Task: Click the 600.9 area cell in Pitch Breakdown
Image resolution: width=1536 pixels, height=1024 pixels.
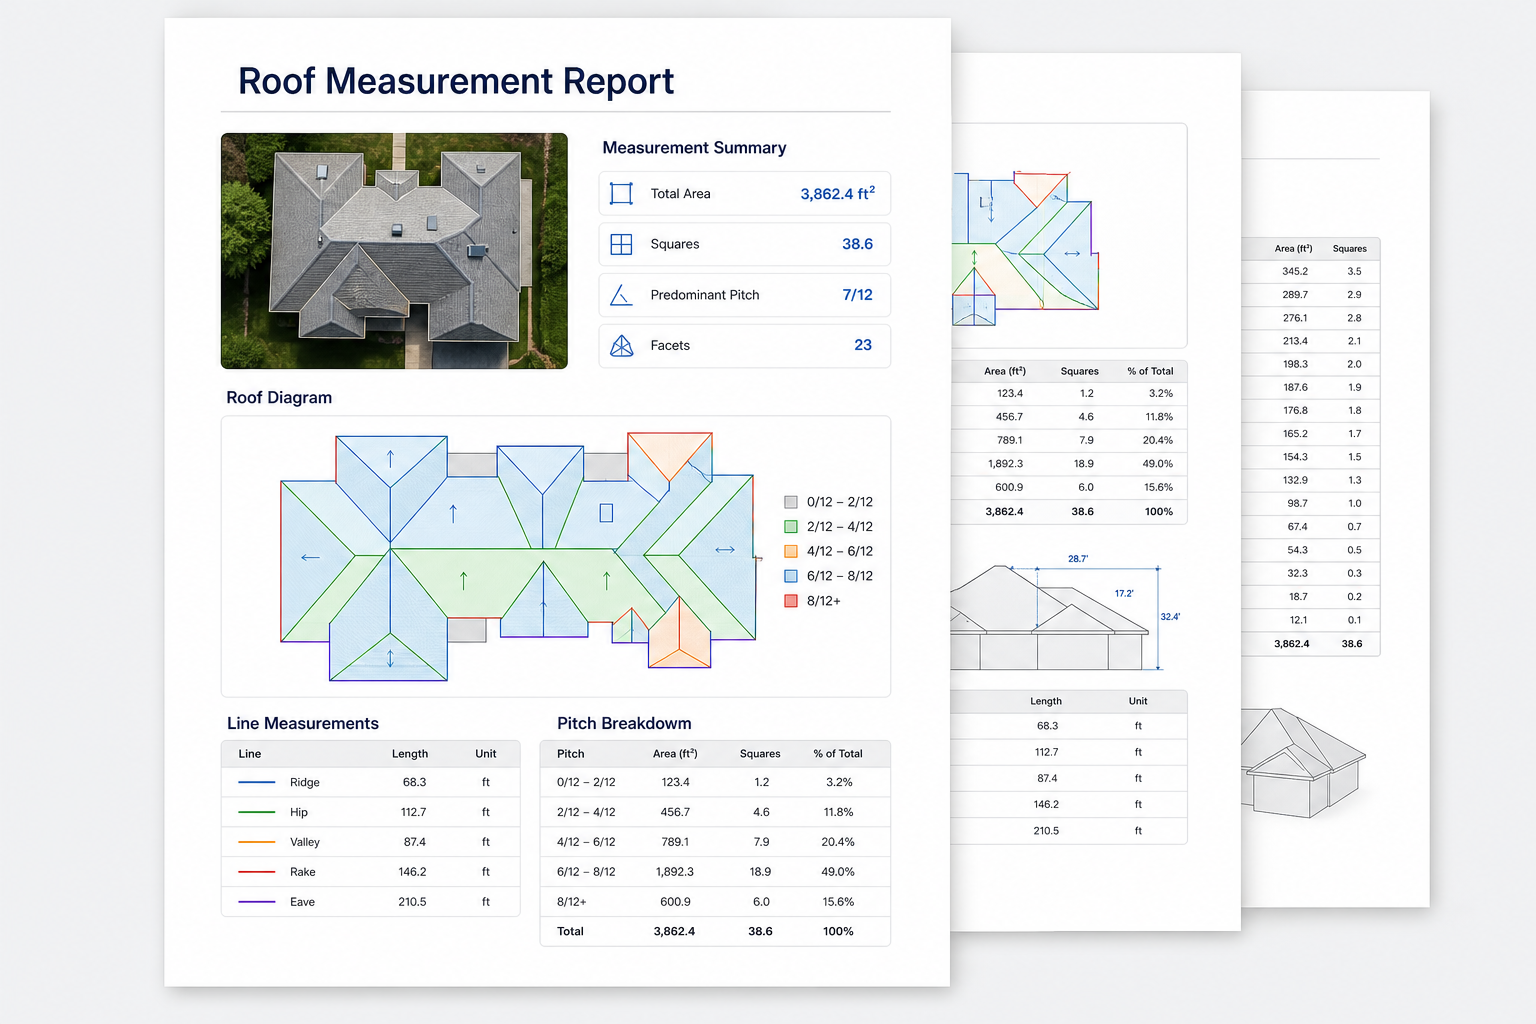Action: [x=675, y=902]
